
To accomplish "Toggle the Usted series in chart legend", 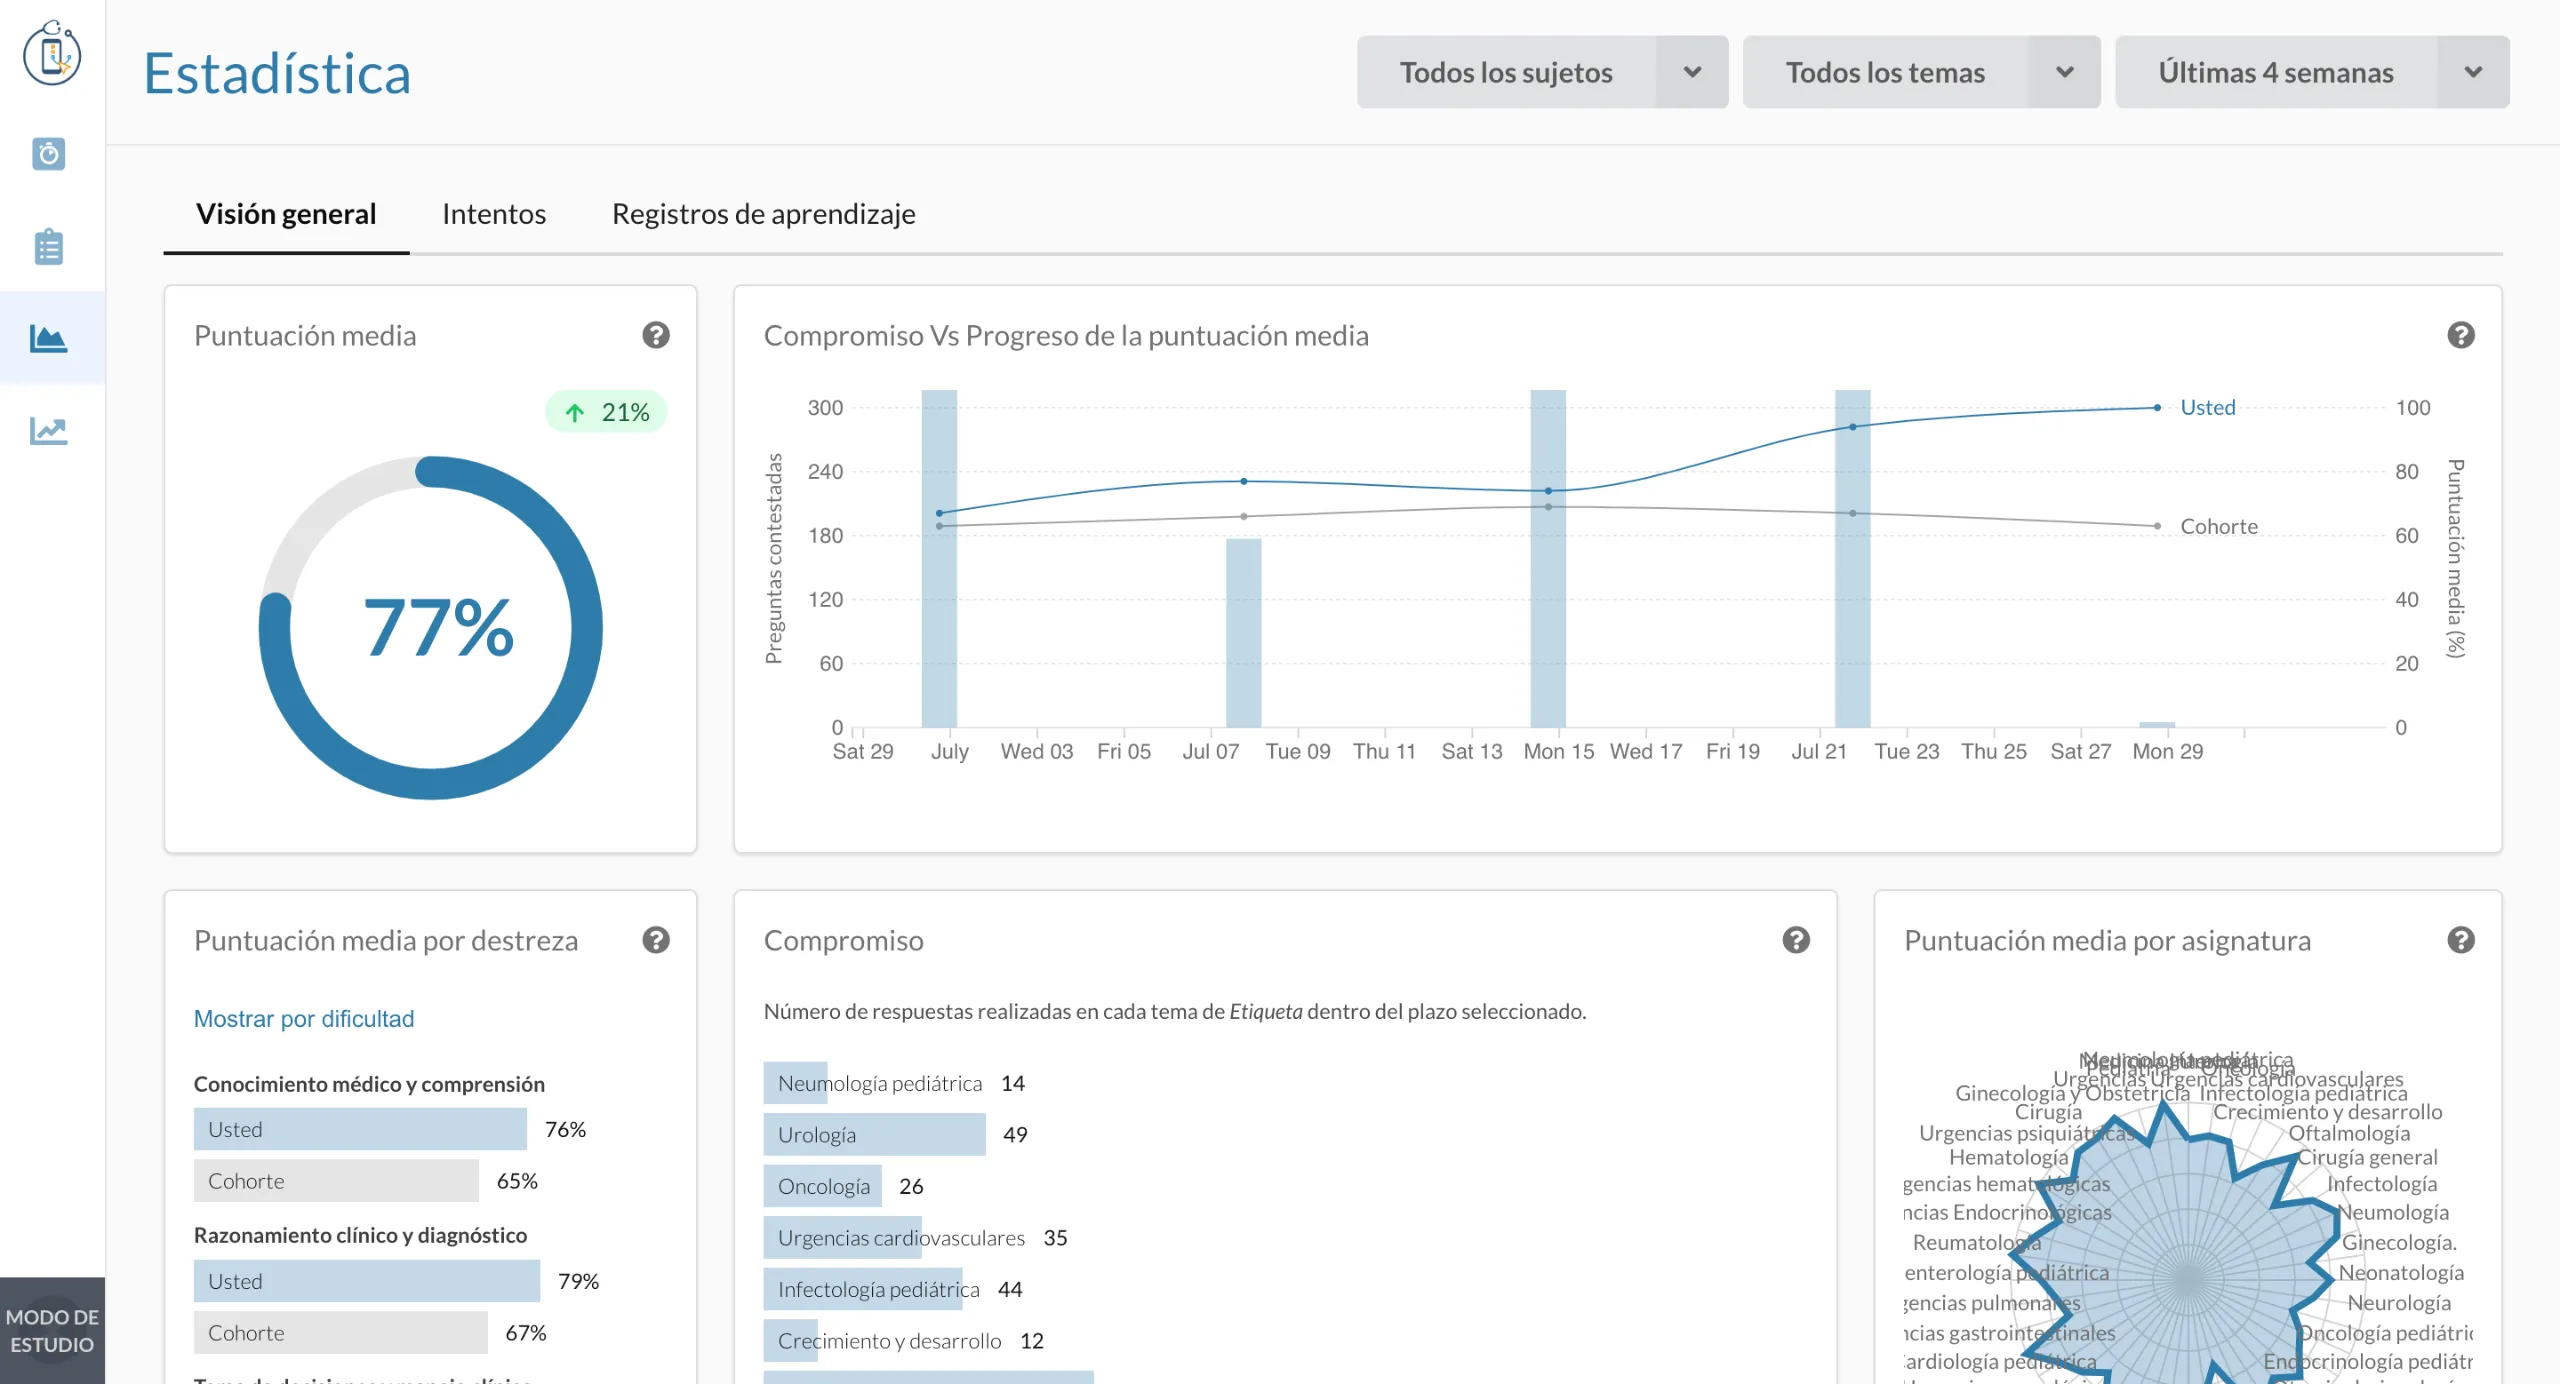I will coord(2207,407).
